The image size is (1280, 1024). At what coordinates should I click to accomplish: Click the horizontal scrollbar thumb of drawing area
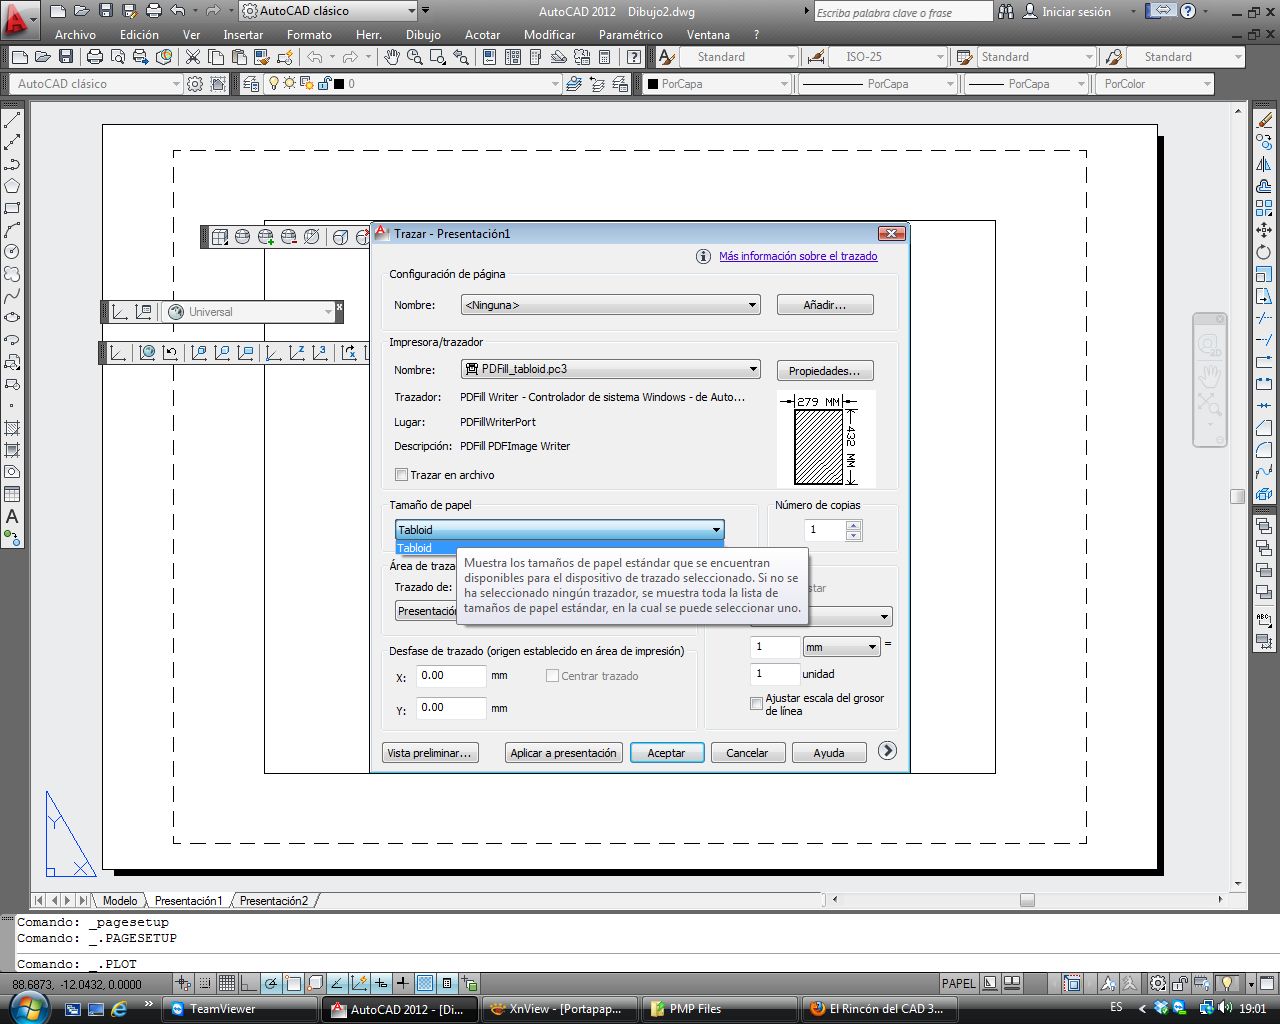(x=1027, y=900)
